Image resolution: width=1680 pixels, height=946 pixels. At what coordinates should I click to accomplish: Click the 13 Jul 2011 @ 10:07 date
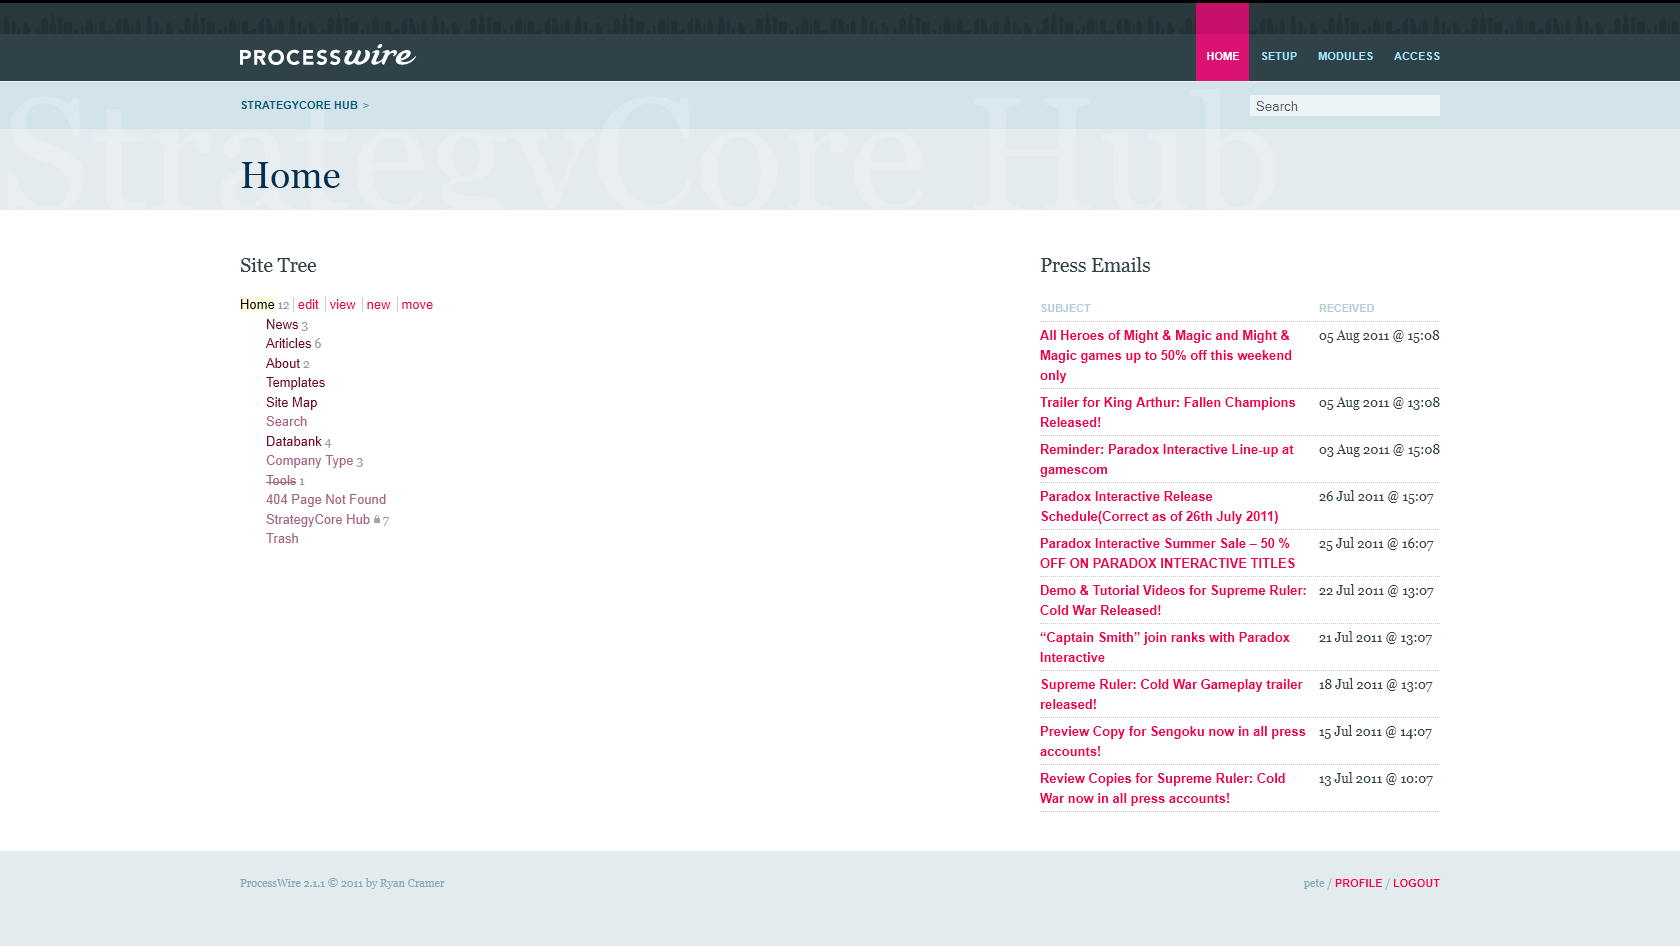coord(1376,779)
